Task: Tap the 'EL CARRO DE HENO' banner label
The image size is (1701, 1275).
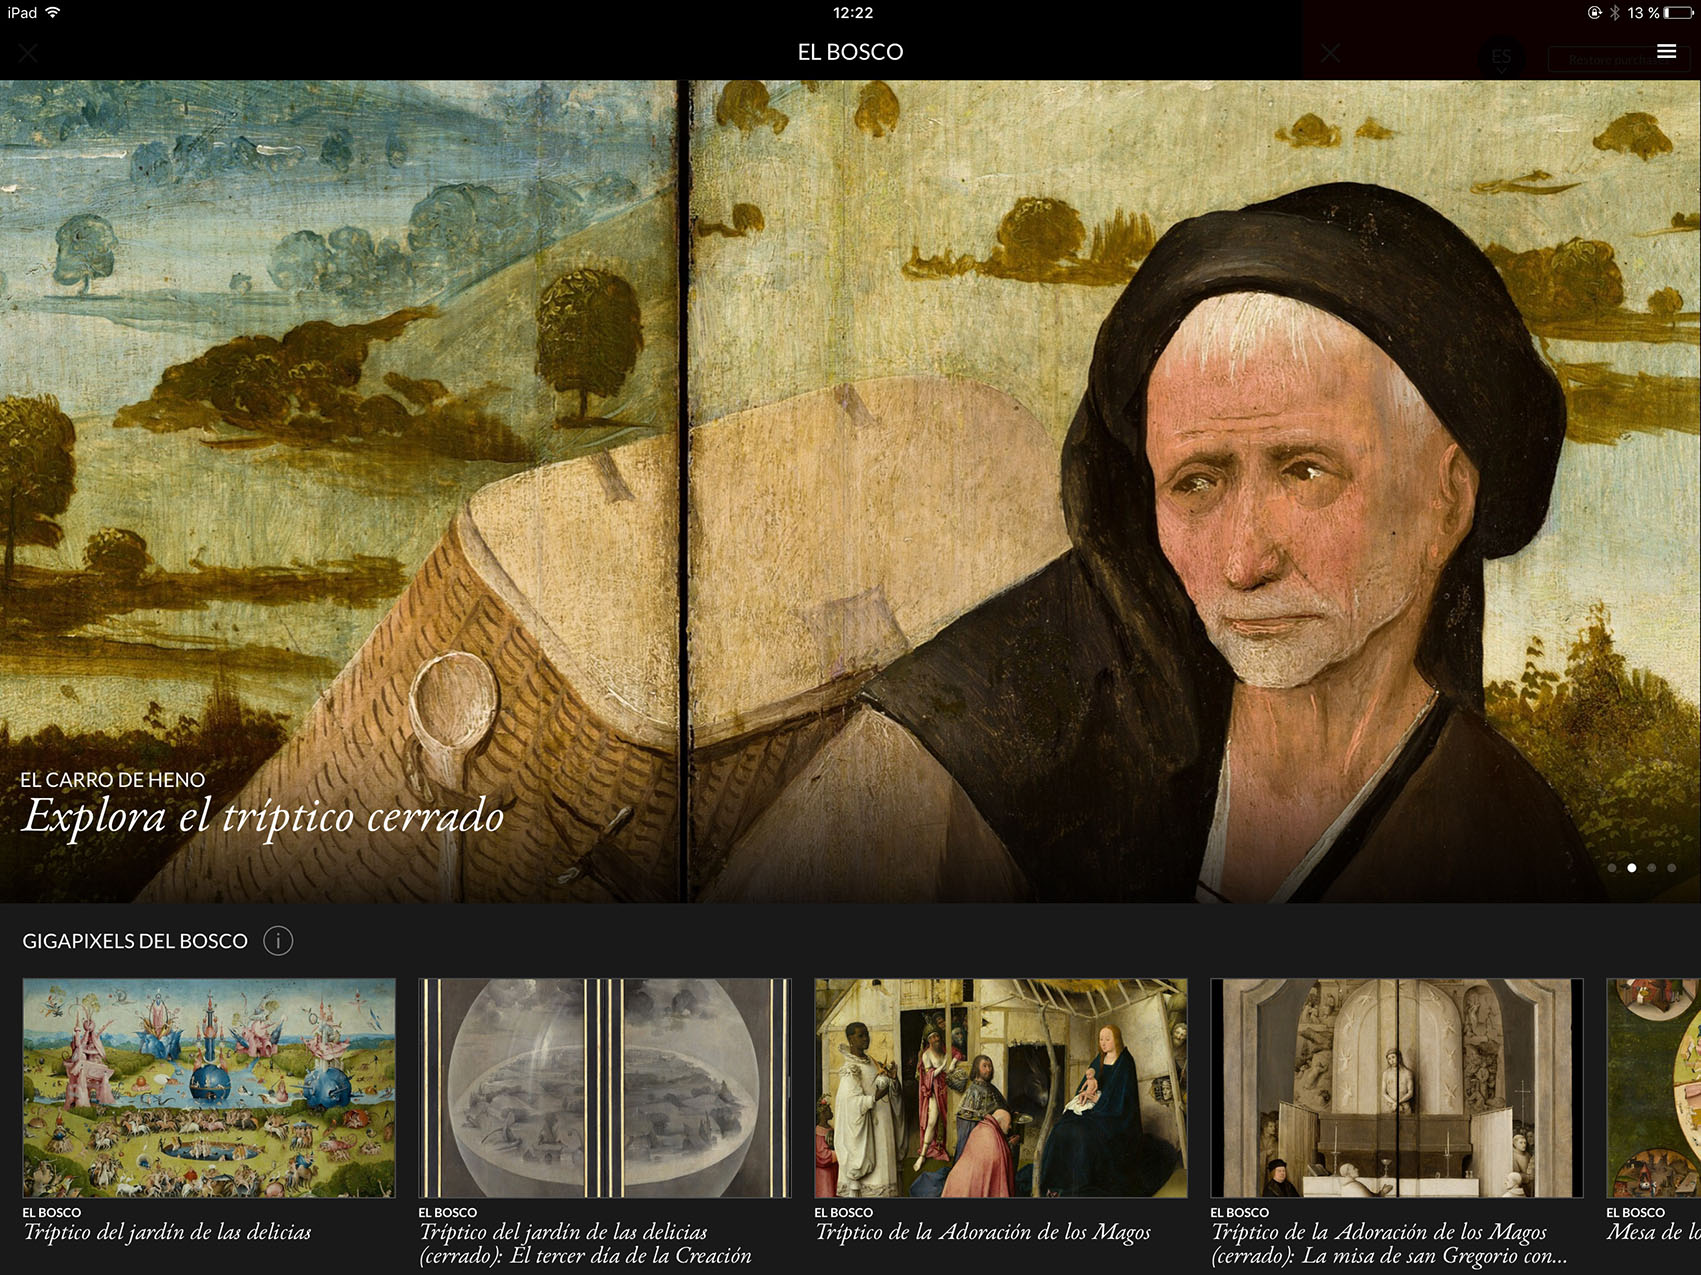Action: pyautogui.click(x=113, y=780)
